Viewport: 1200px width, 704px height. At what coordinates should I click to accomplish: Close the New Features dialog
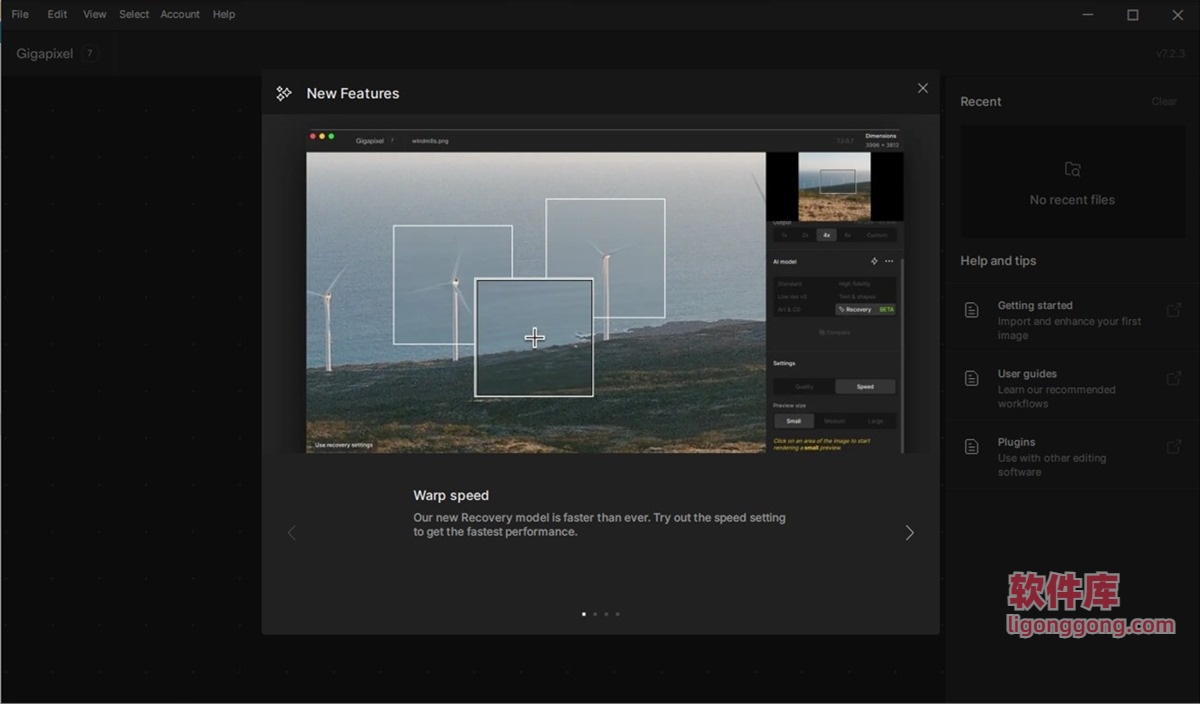point(922,88)
